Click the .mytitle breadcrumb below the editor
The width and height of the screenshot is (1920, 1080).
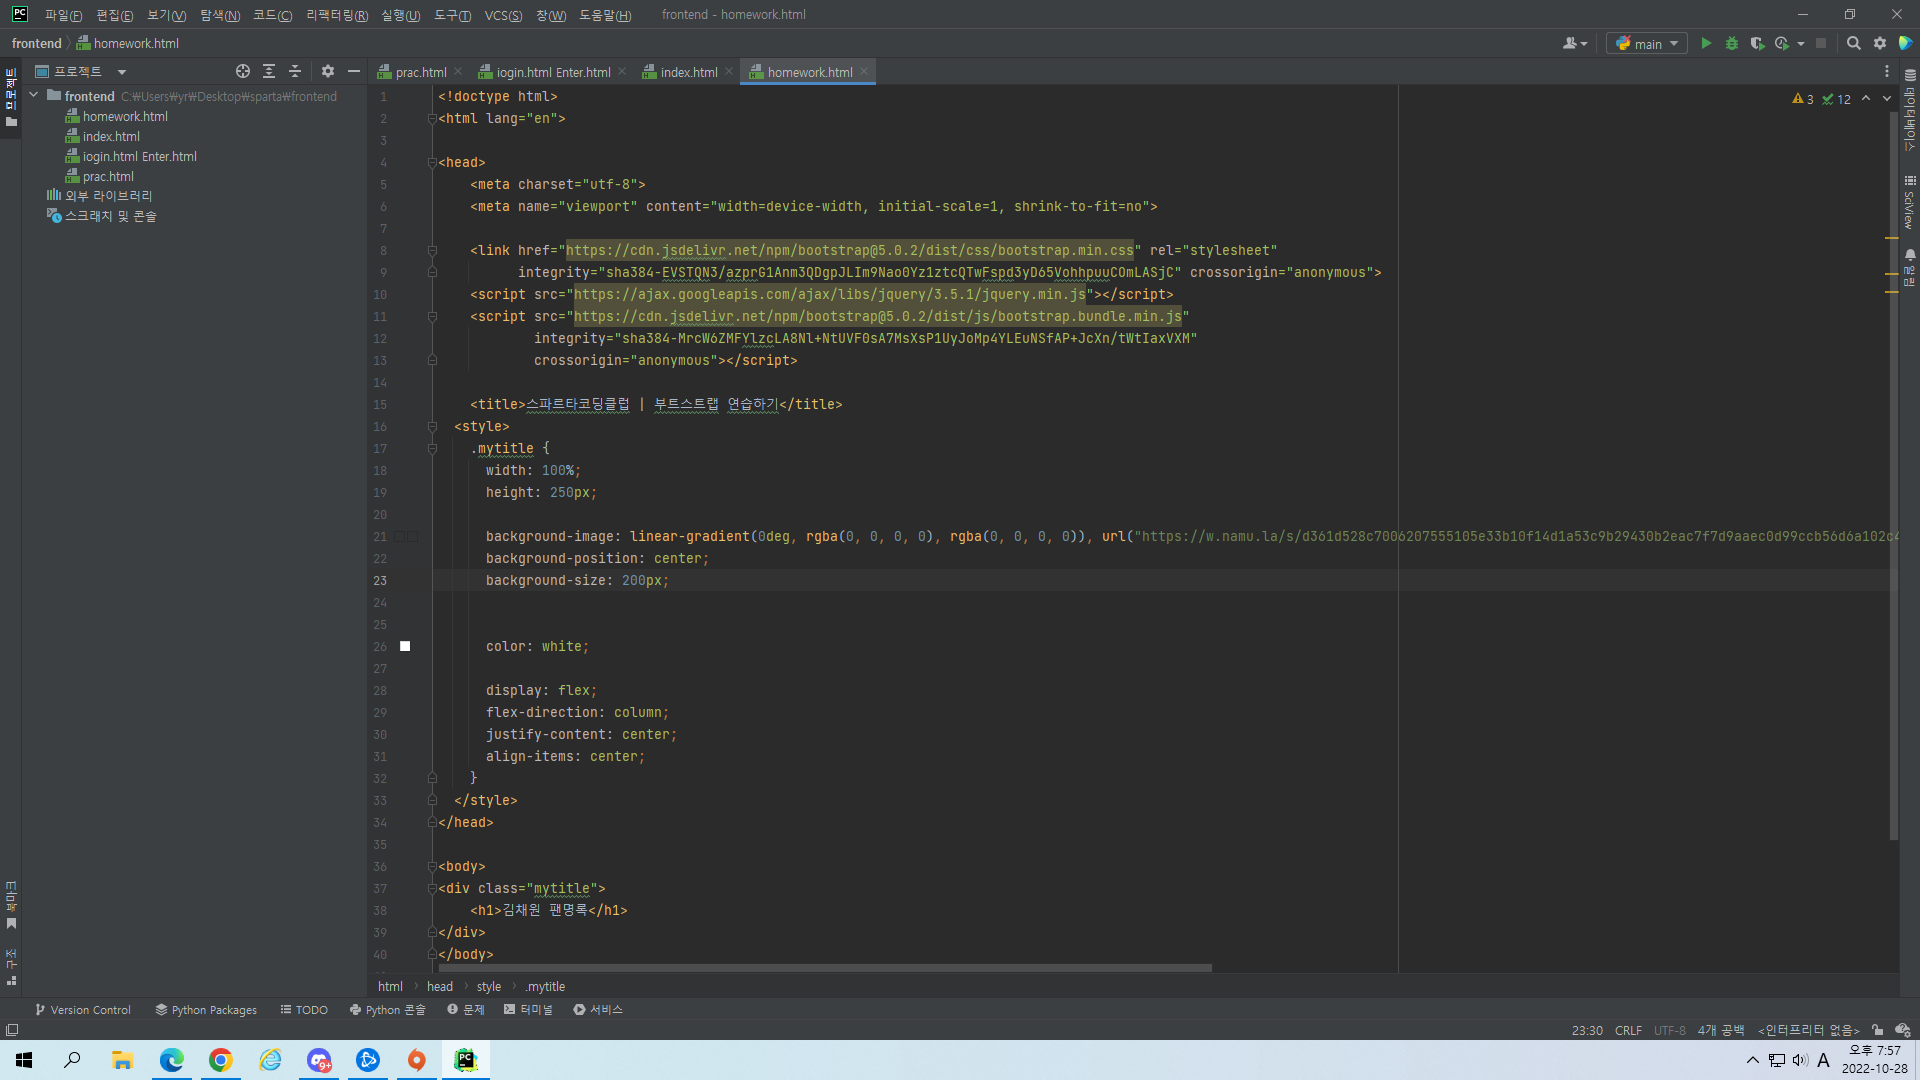pos(545,986)
